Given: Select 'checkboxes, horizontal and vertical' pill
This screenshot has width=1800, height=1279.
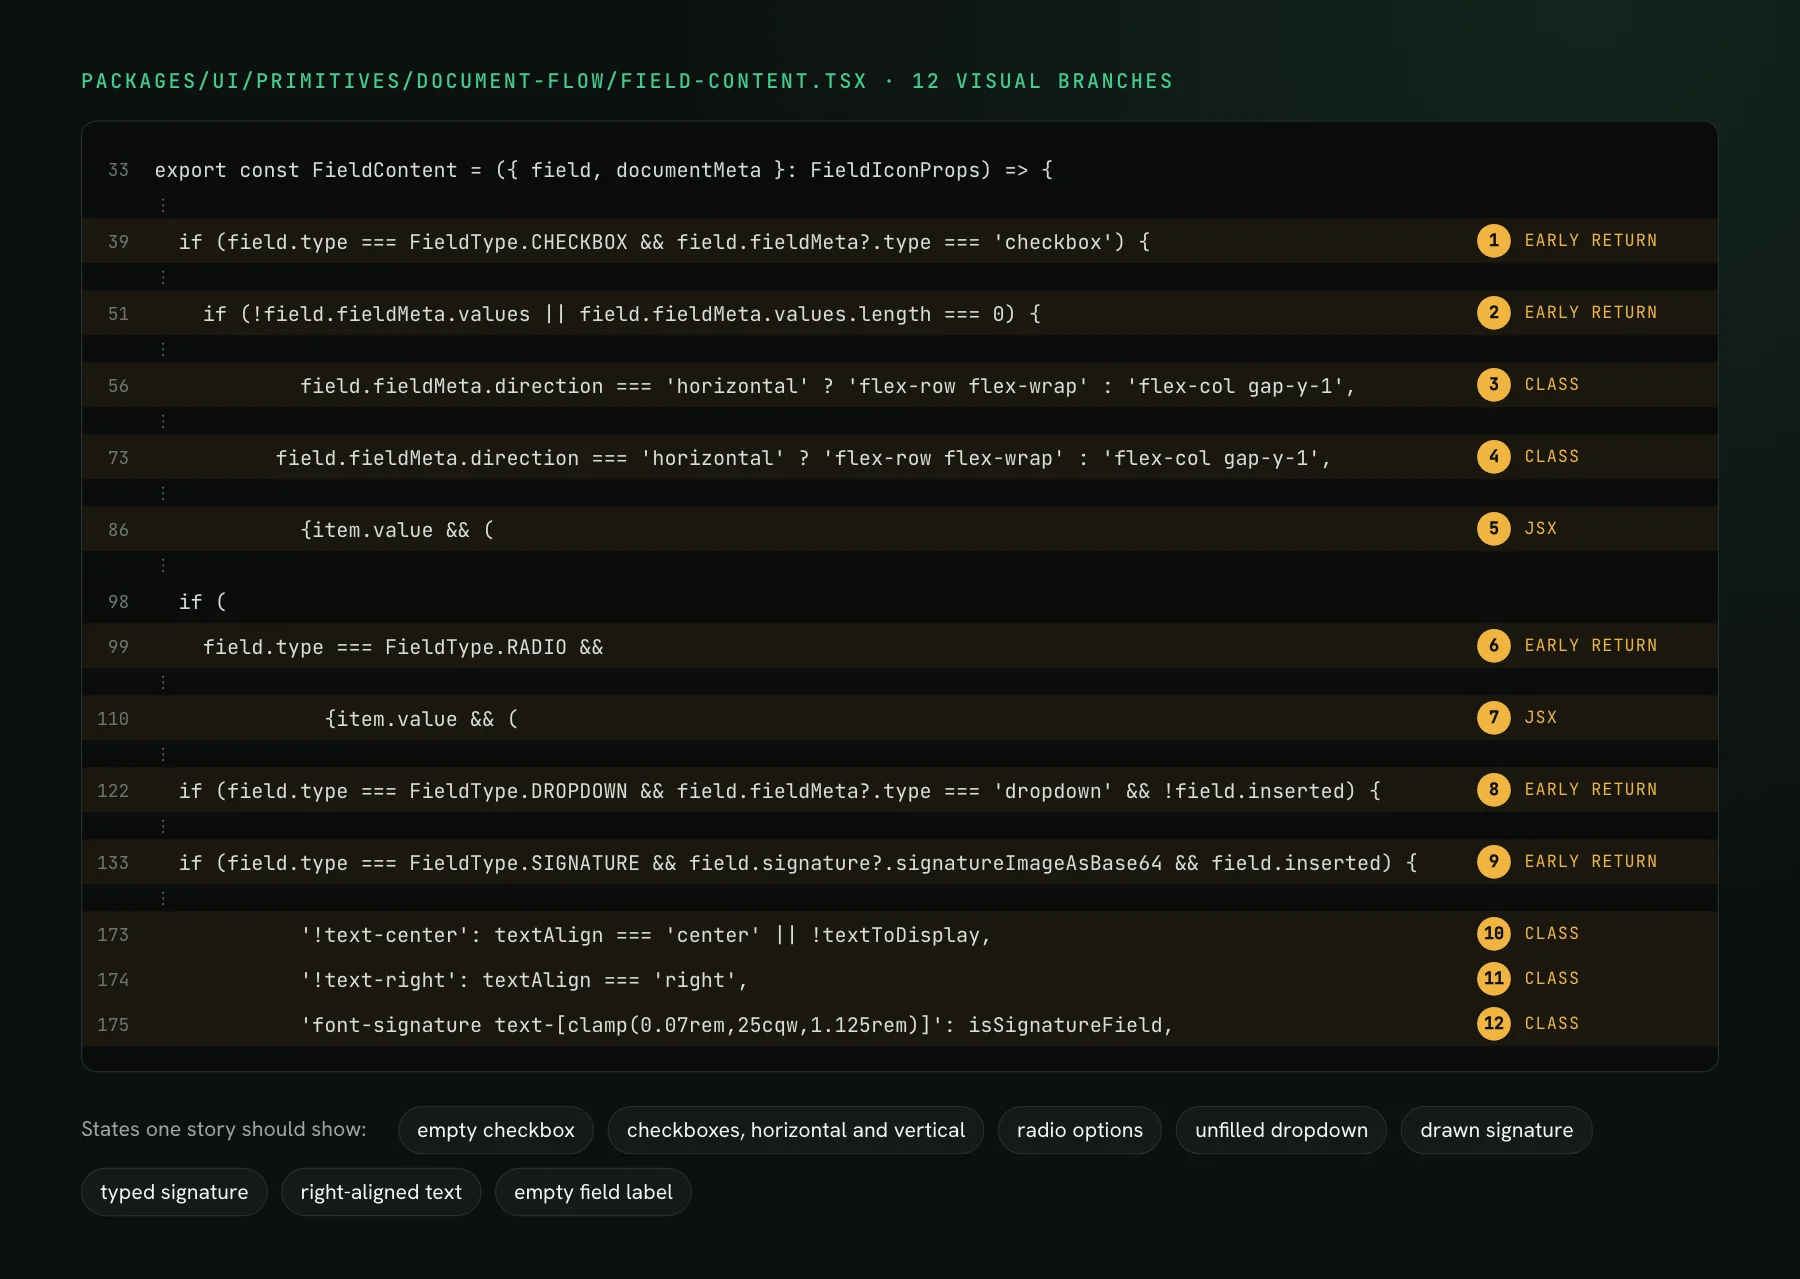Looking at the screenshot, I should tap(796, 1130).
